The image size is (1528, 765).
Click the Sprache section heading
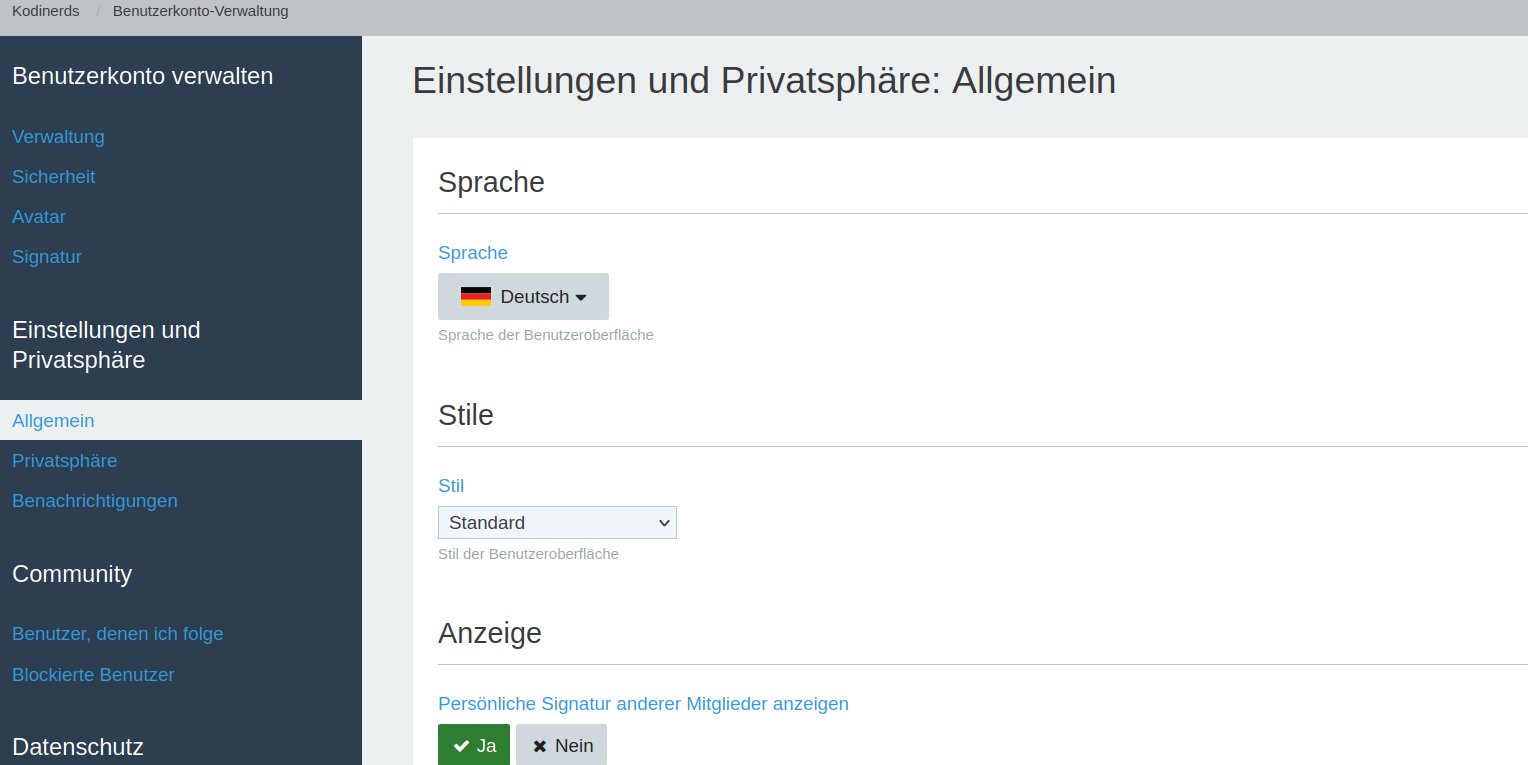click(x=491, y=182)
